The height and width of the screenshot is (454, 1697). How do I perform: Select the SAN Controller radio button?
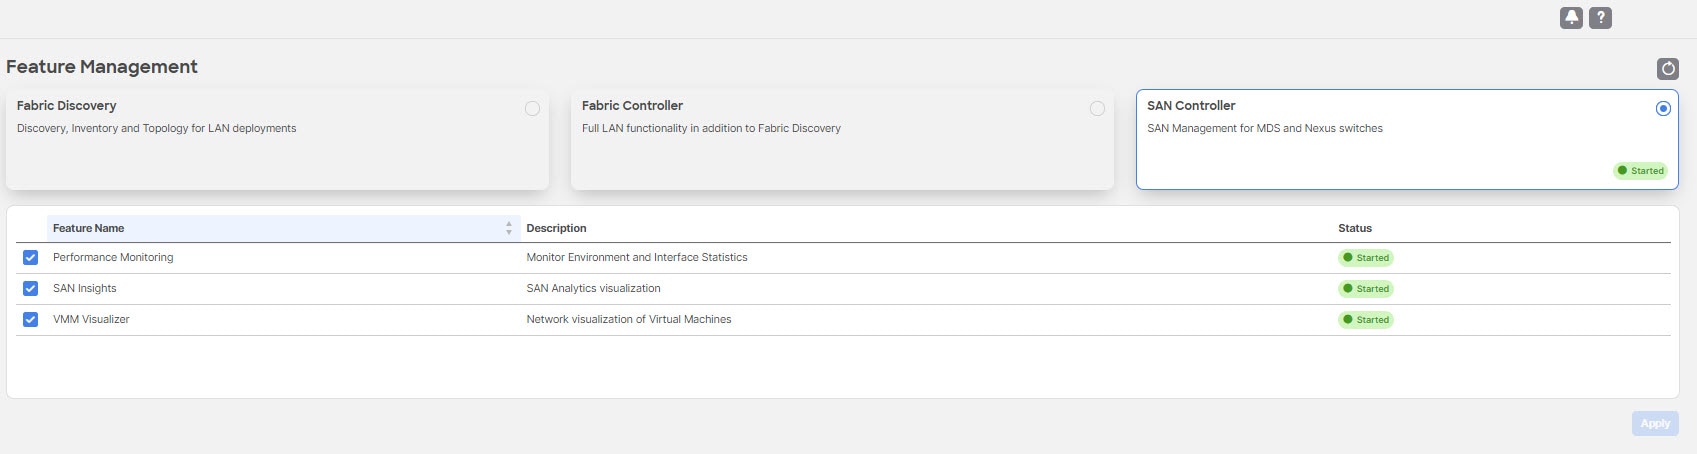[1663, 108]
